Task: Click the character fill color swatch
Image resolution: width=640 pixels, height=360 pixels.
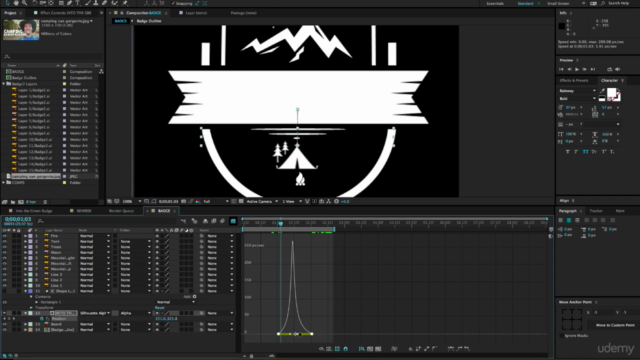Action: (611, 93)
